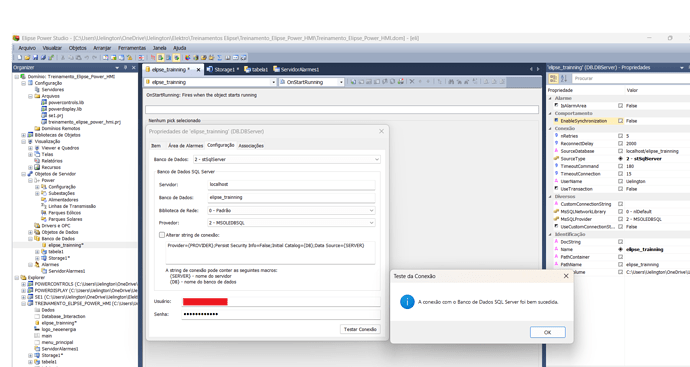This screenshot has height=367, width=690.
Task: Click the Senha password field
Action: tap(281, 314)
